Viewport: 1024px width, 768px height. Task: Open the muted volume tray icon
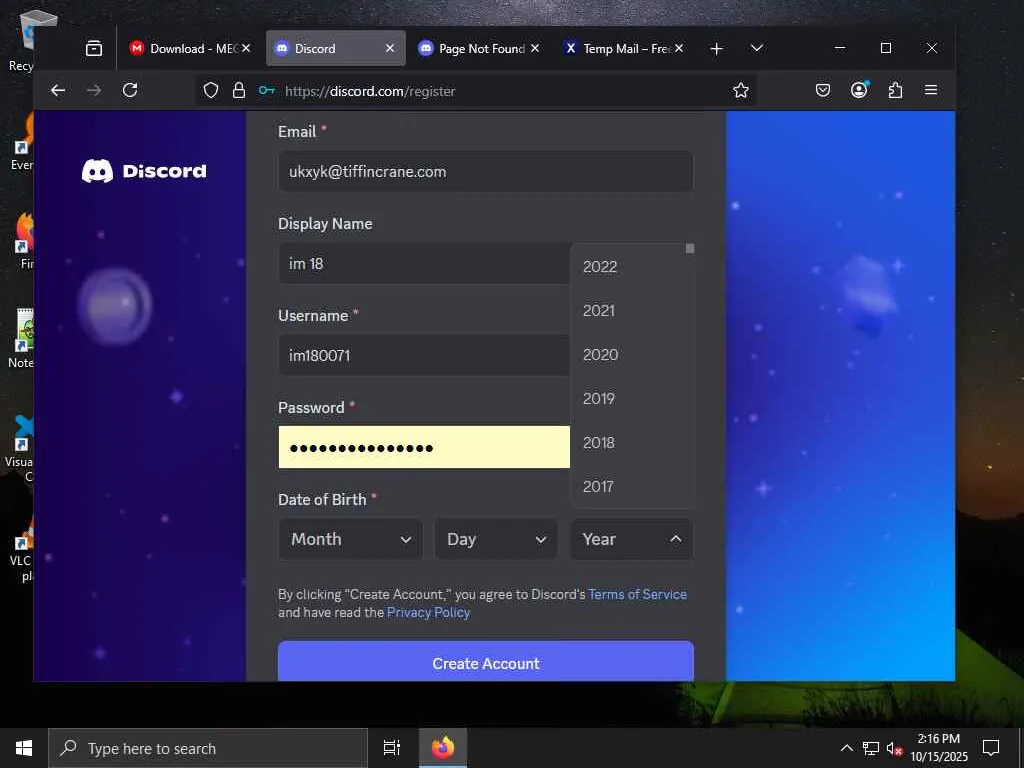(x=894, y=748)
